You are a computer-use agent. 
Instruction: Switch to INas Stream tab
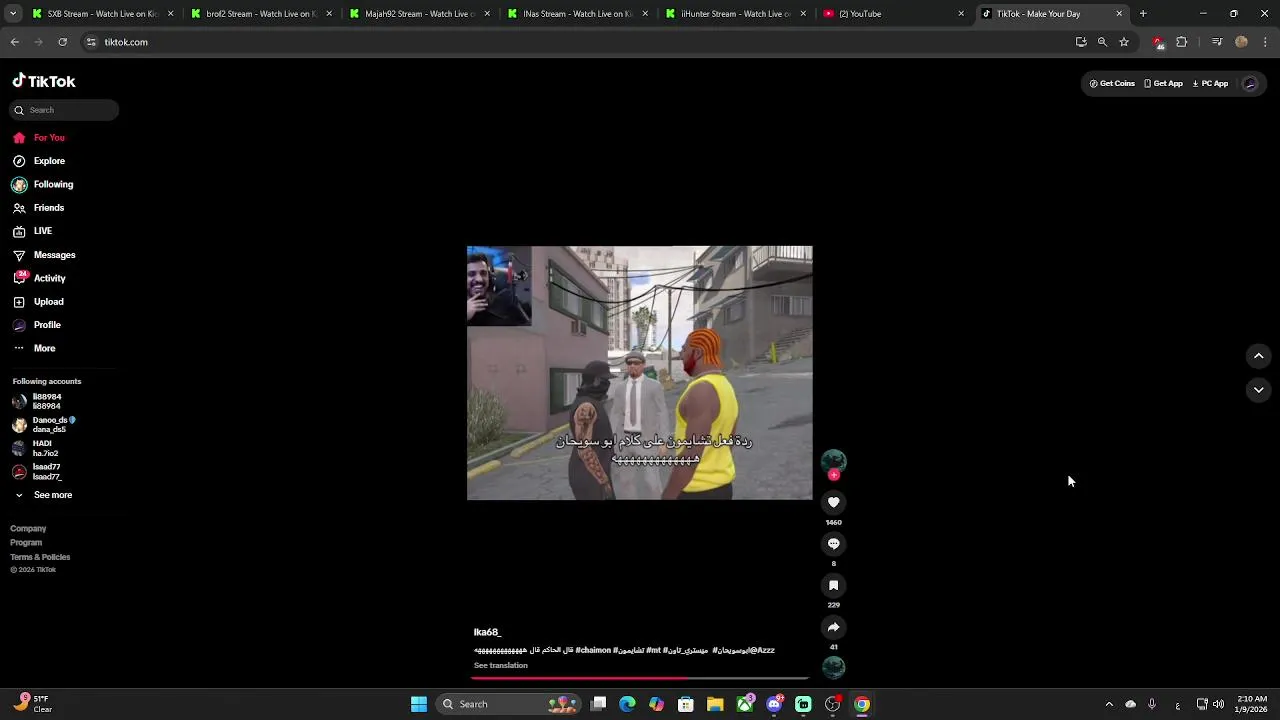576,14
